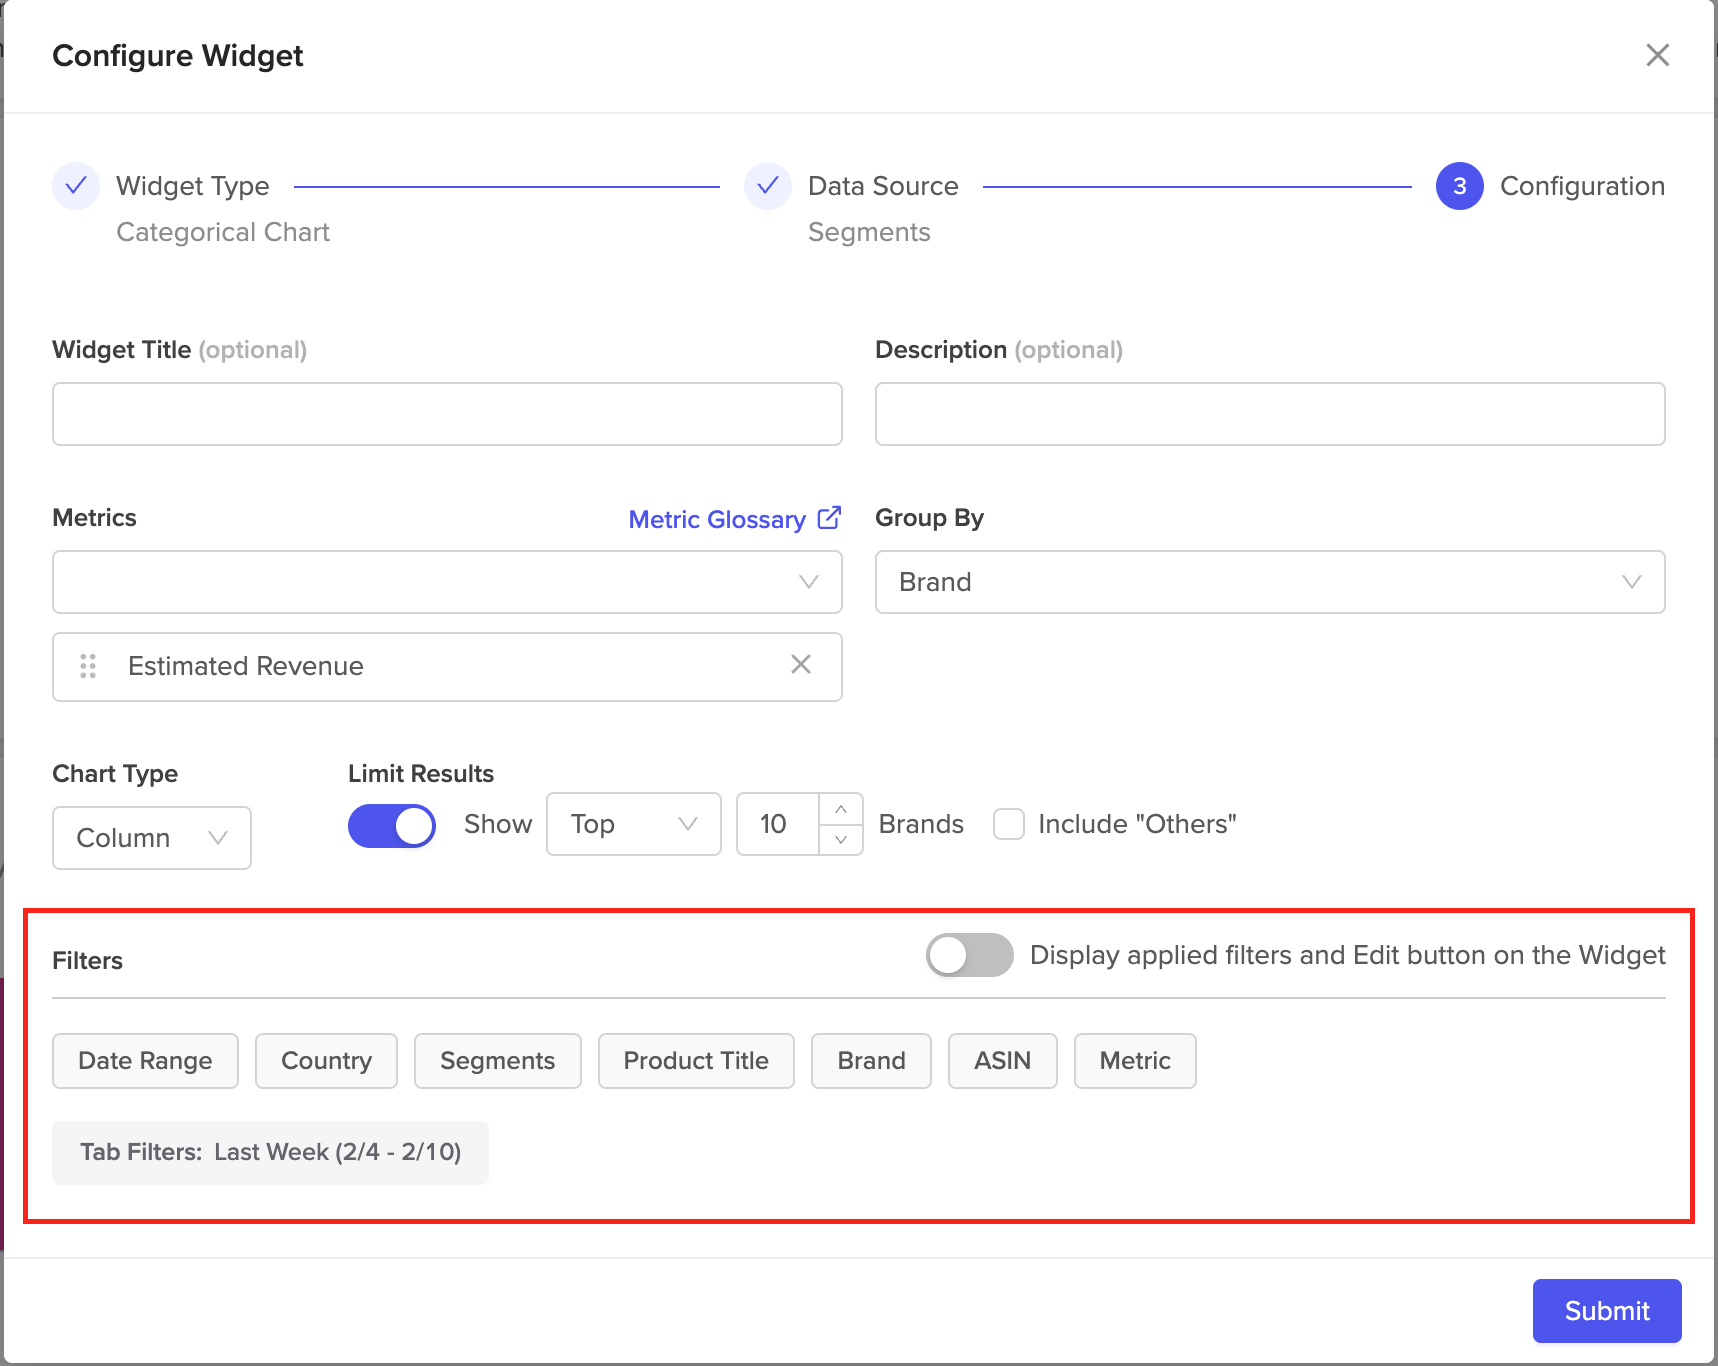Open the Metric Glossary link
1718x1366 pixels.
coord(717,519)
